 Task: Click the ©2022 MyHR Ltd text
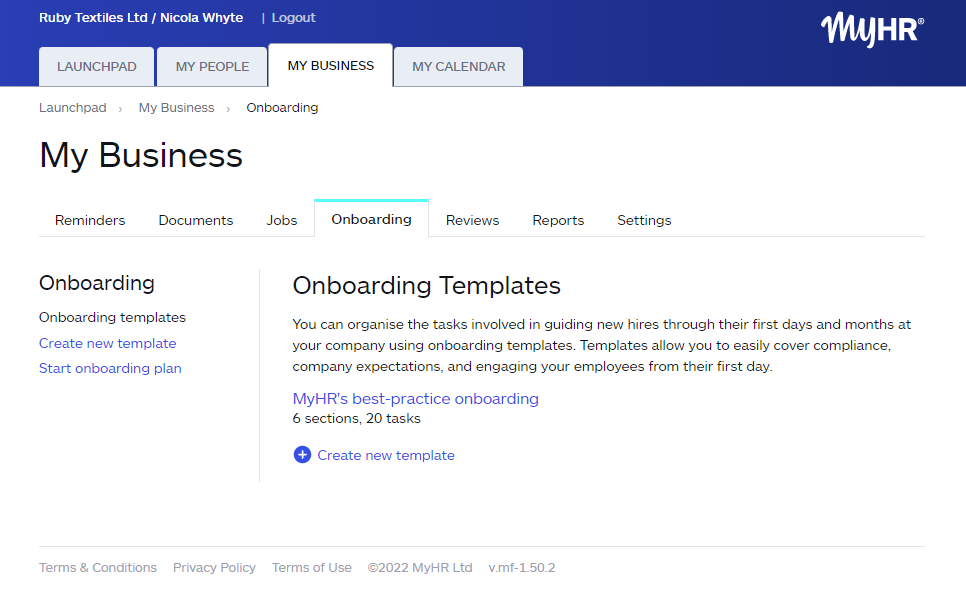[x=420, y=567]
